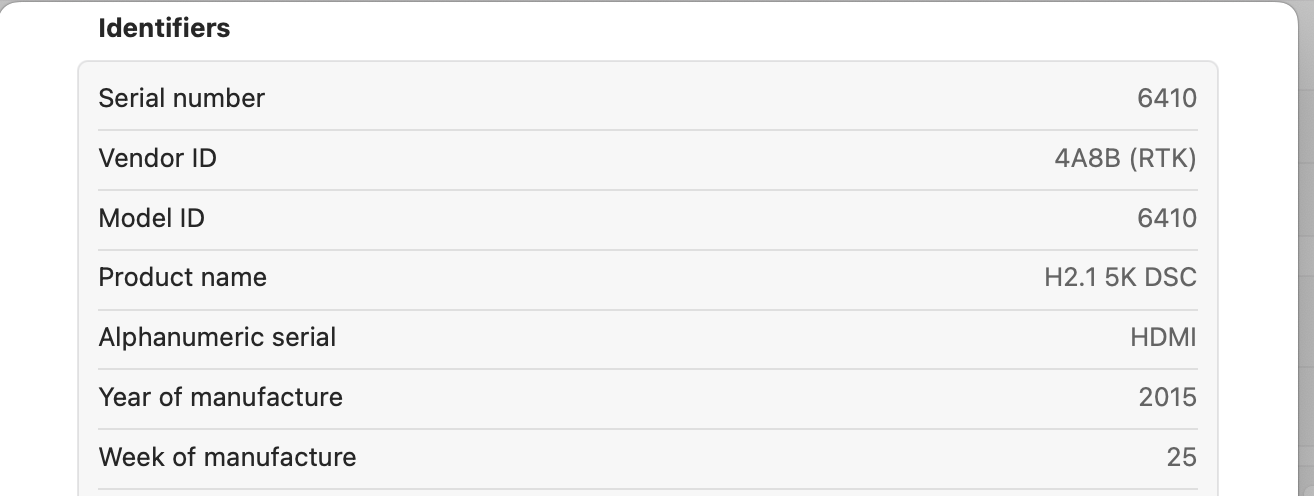
Task: Click DSC in the product name value
Action: tap(1172, 278)
